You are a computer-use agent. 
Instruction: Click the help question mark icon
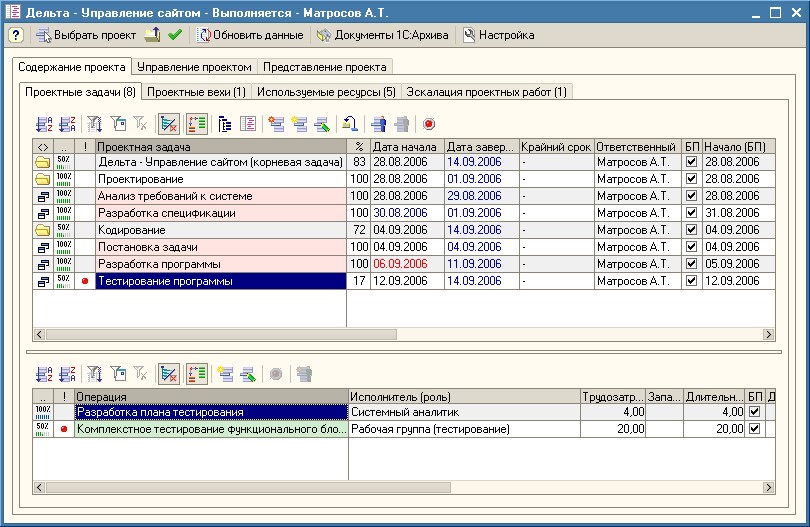[x=16, y=35]
